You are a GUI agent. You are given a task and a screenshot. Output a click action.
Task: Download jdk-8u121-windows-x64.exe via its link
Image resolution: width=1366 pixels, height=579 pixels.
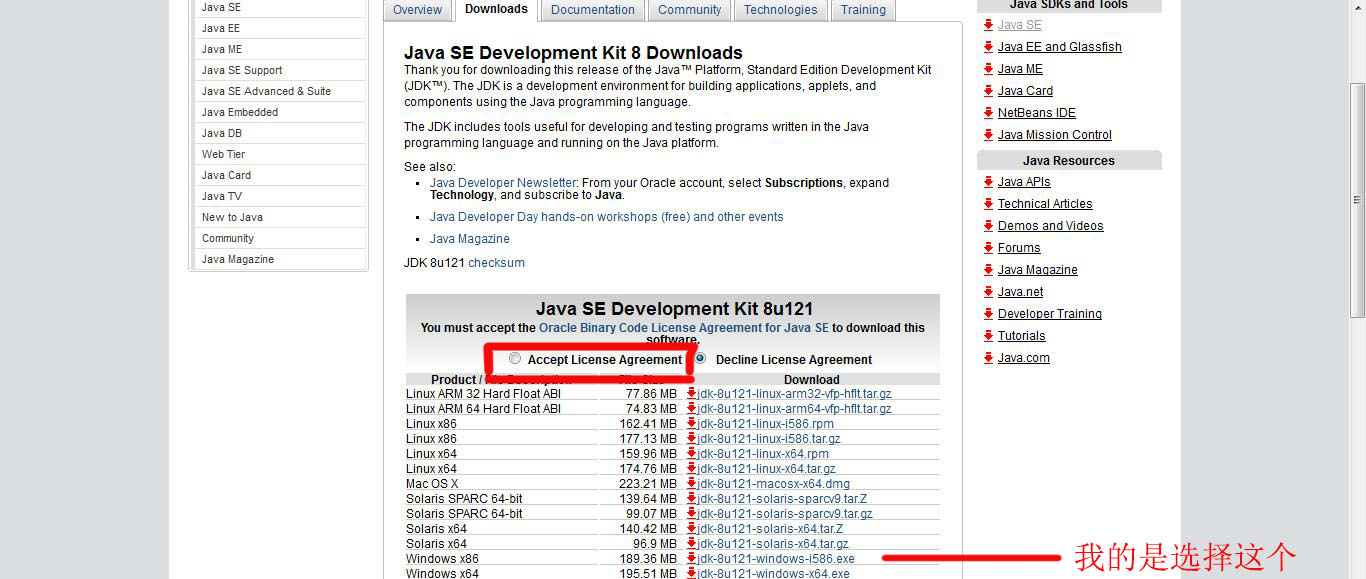tap(768, 573)
